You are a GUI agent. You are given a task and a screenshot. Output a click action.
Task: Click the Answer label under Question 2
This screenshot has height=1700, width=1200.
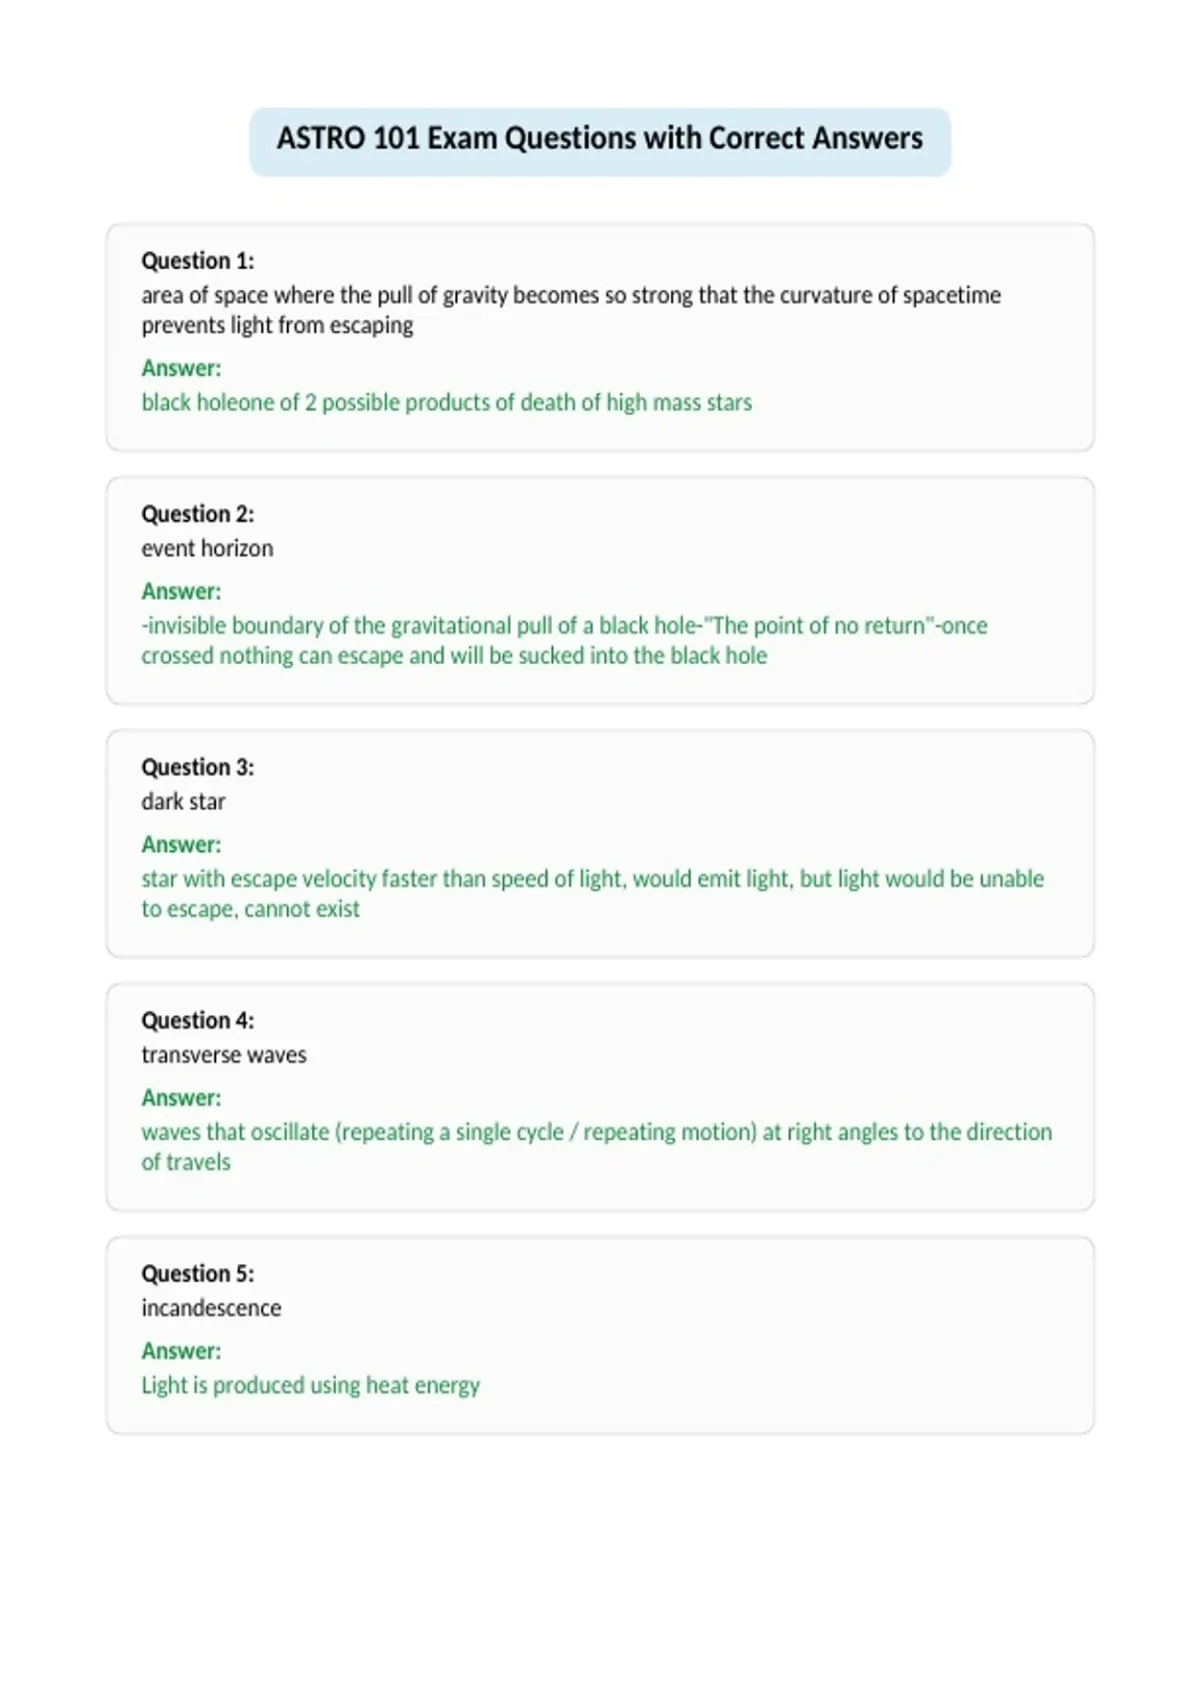click(181, 591)
